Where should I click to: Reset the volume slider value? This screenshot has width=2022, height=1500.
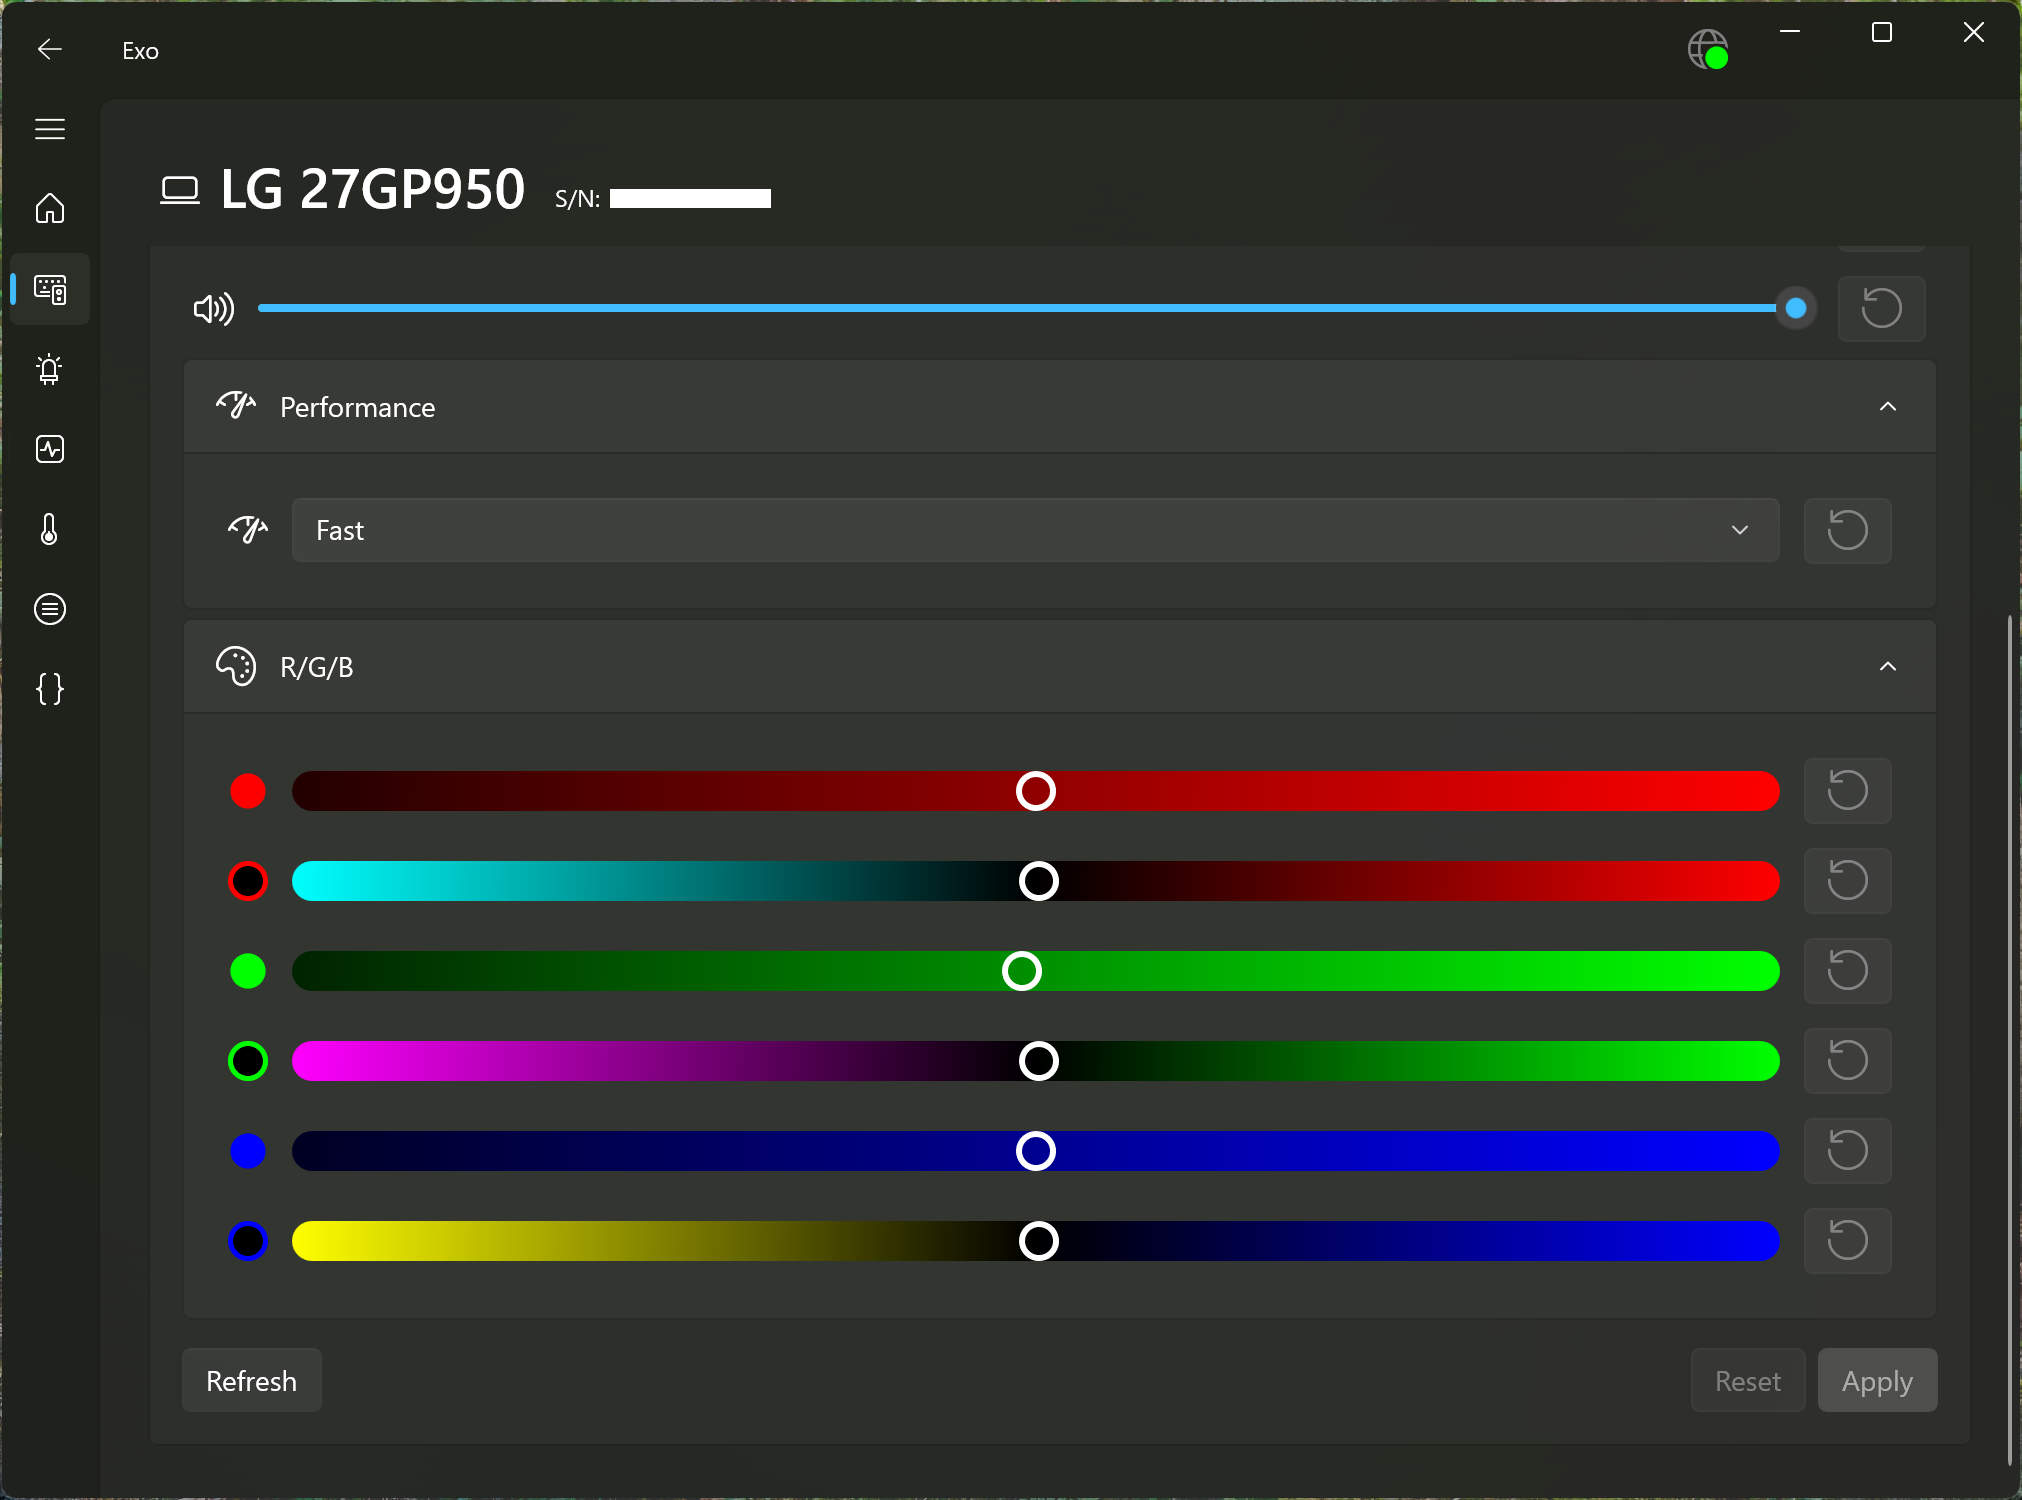coord(1881,308)
